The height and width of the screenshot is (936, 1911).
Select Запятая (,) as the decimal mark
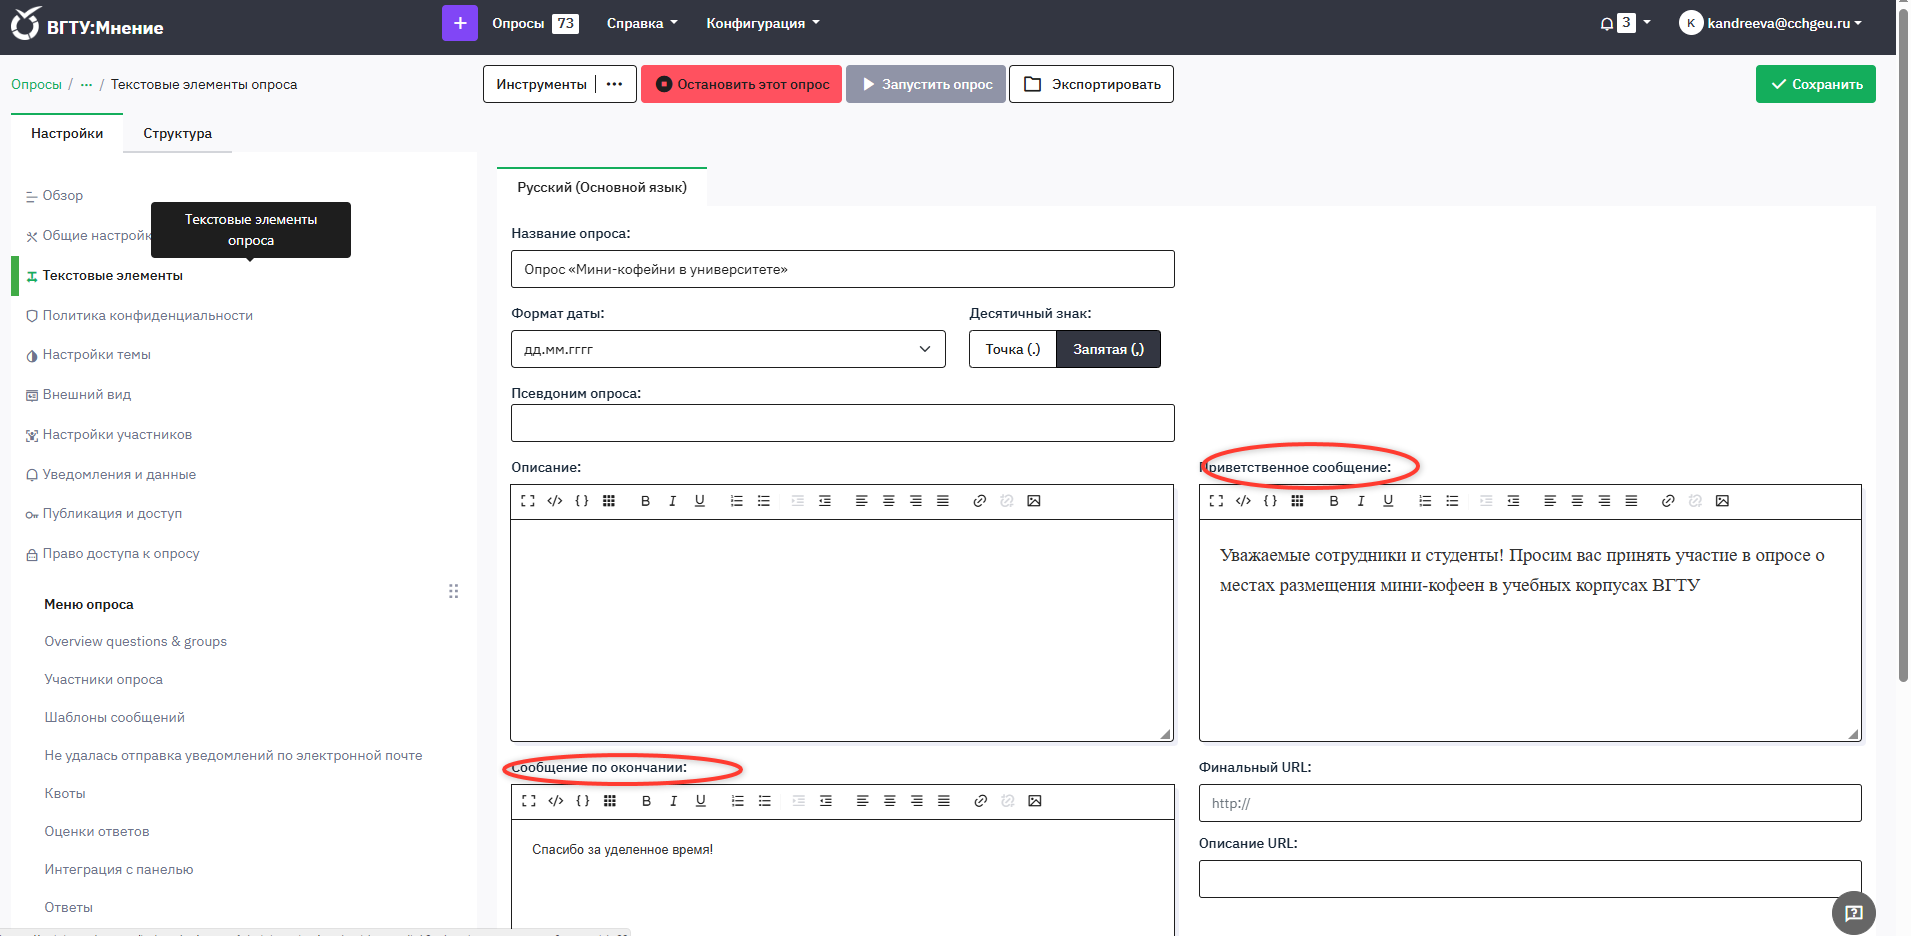pos(1108,349)
